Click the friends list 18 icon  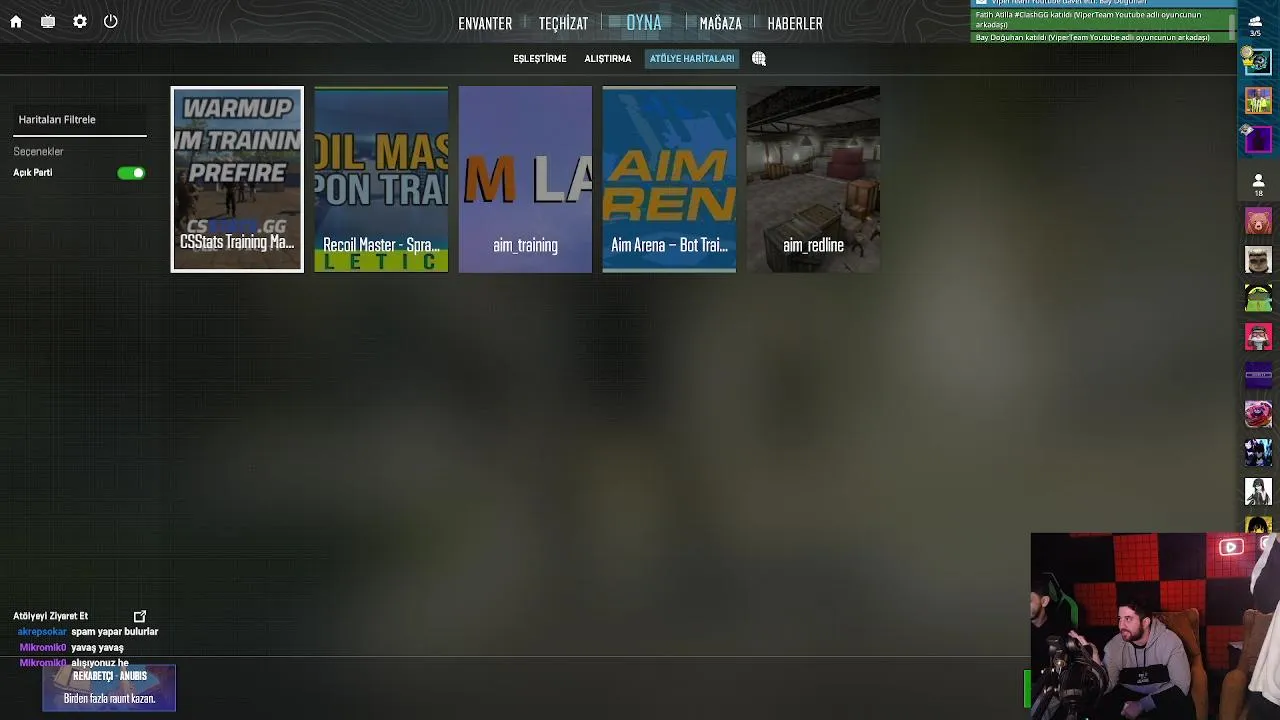coord(1258,184)
